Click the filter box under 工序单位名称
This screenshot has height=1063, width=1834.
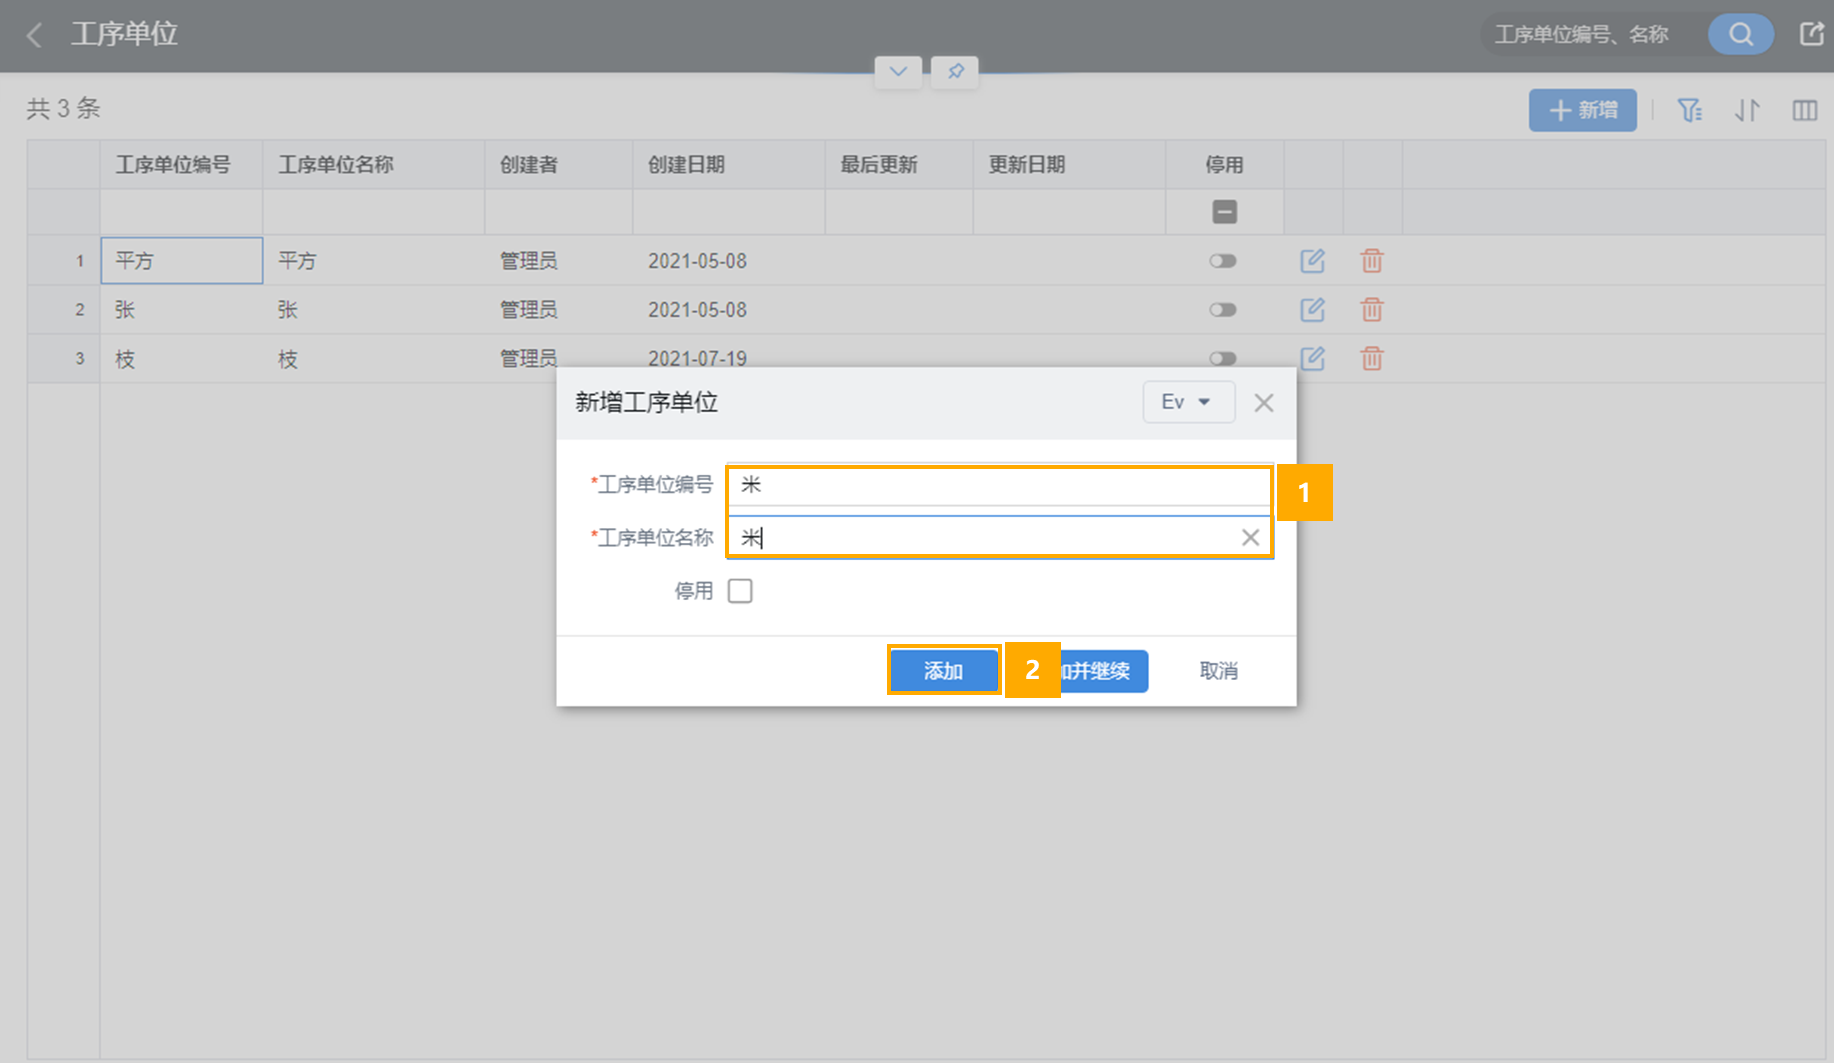click(374, 212)
